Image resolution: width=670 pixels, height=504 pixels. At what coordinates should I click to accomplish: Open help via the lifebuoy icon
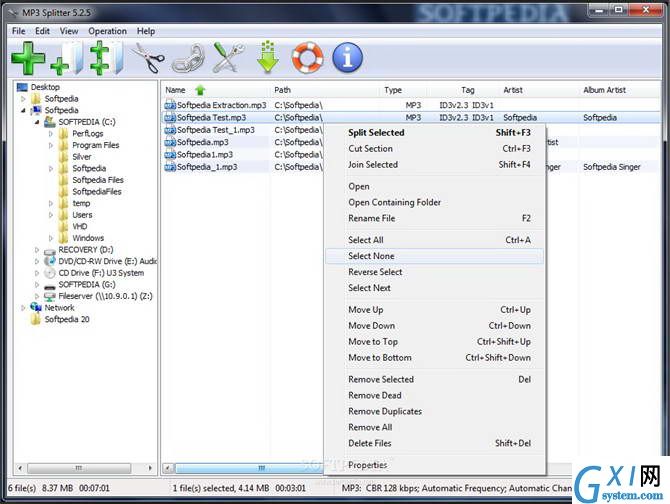(x=307, y=58)
